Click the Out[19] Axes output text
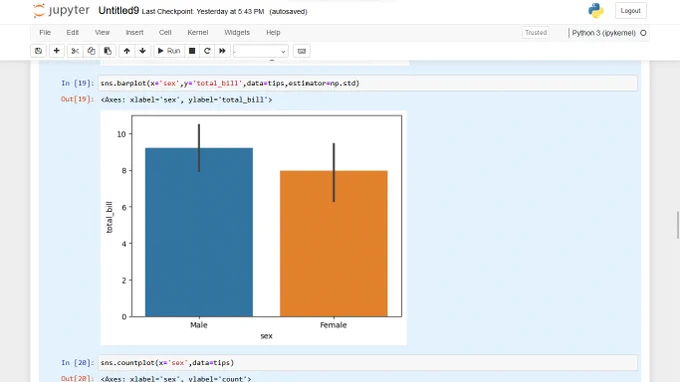 pos(186,100)
